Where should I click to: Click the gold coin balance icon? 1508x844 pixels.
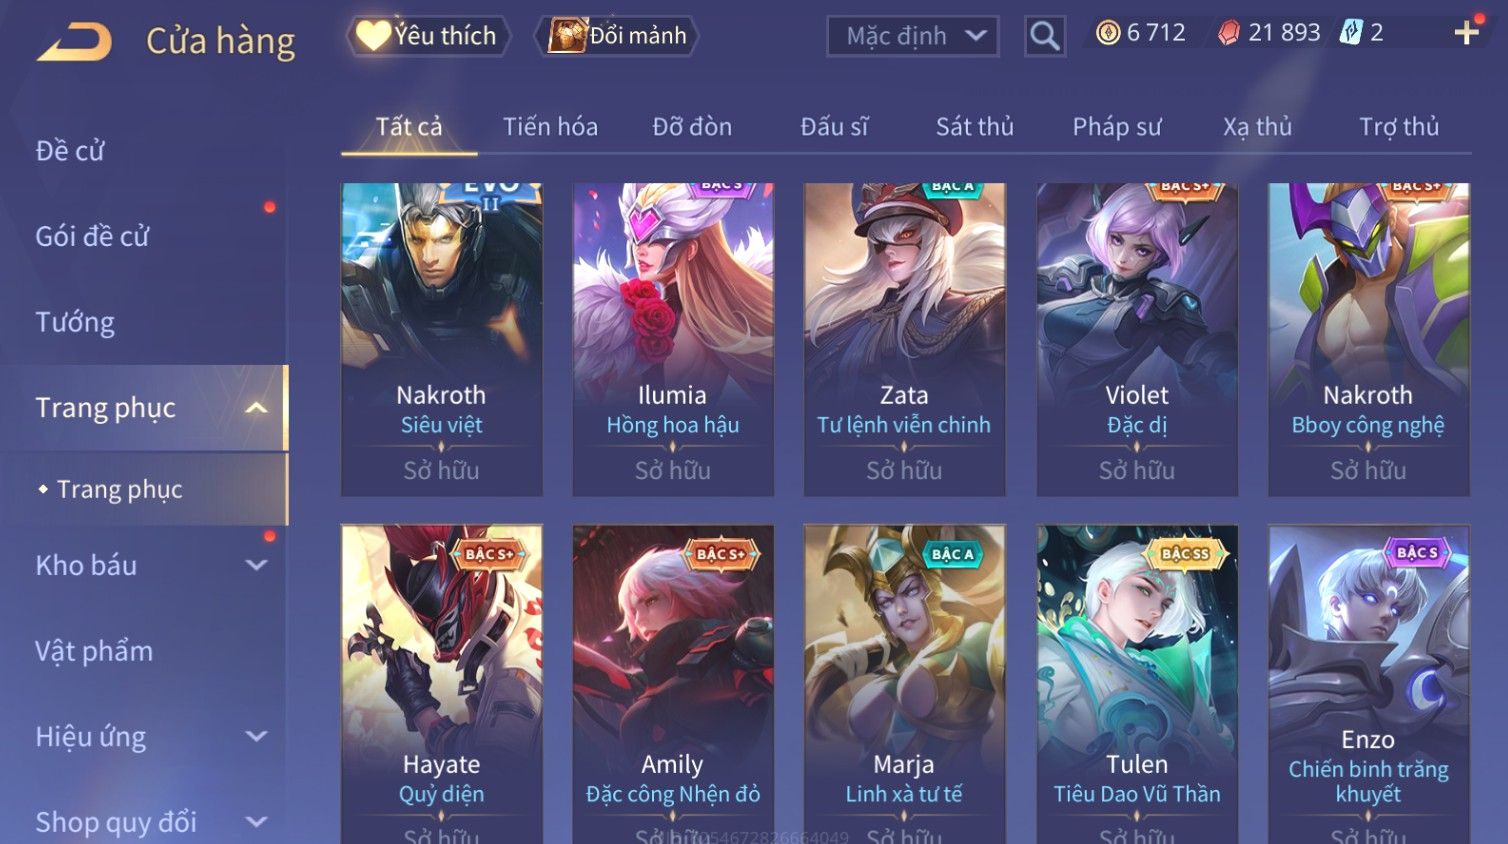click(1108, 33)
